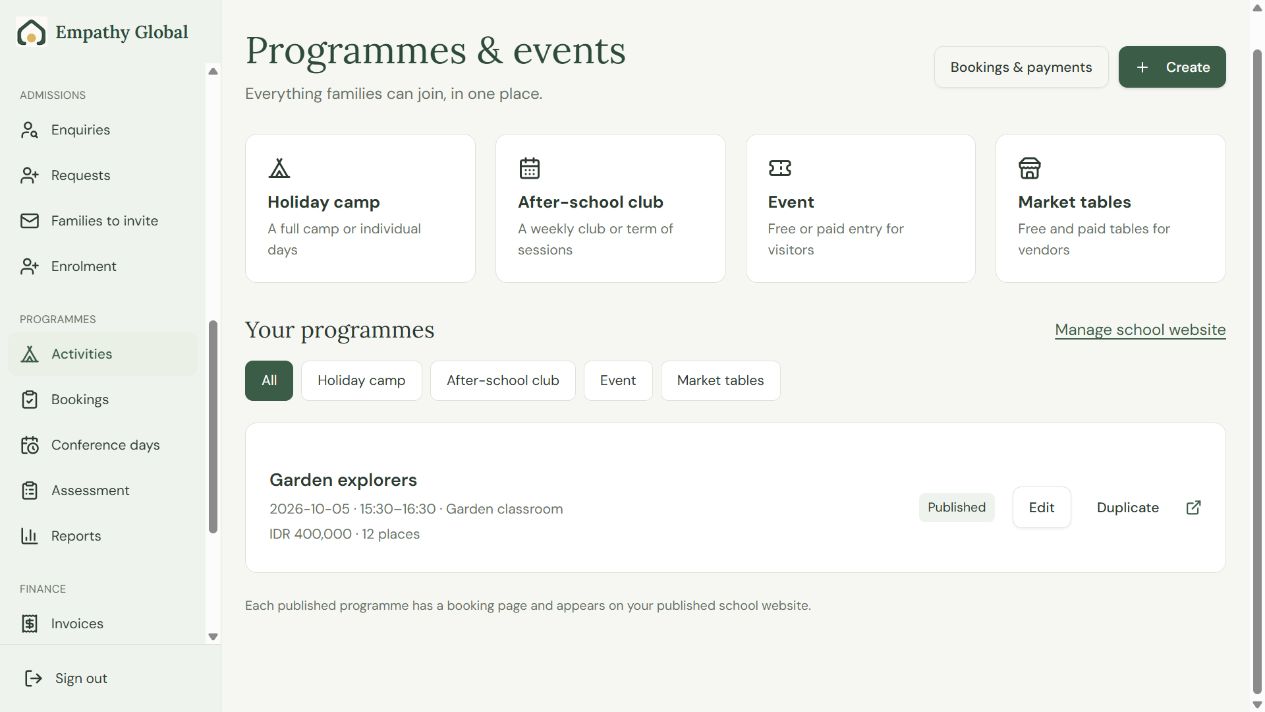Click the calendar icon on After-school club card

click(x=530, y=168)
